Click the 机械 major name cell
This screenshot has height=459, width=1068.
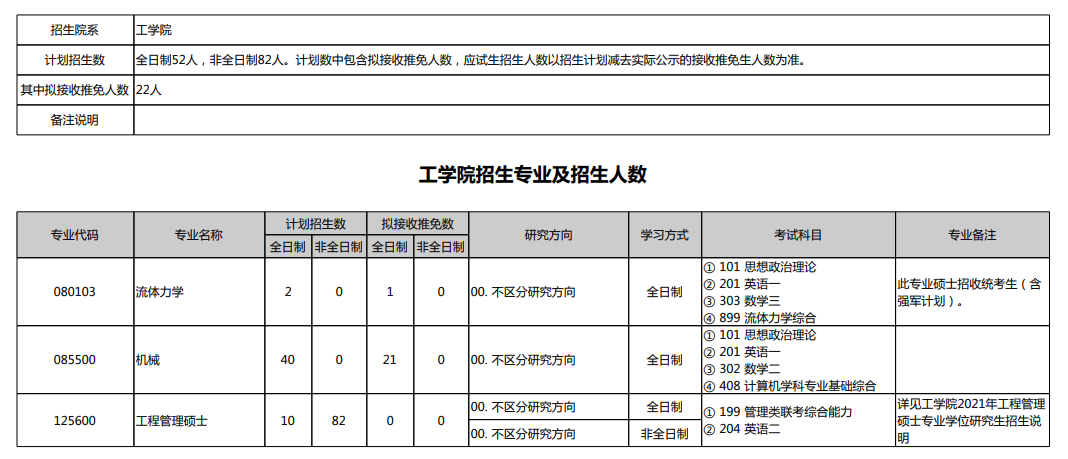coord(148,360)
